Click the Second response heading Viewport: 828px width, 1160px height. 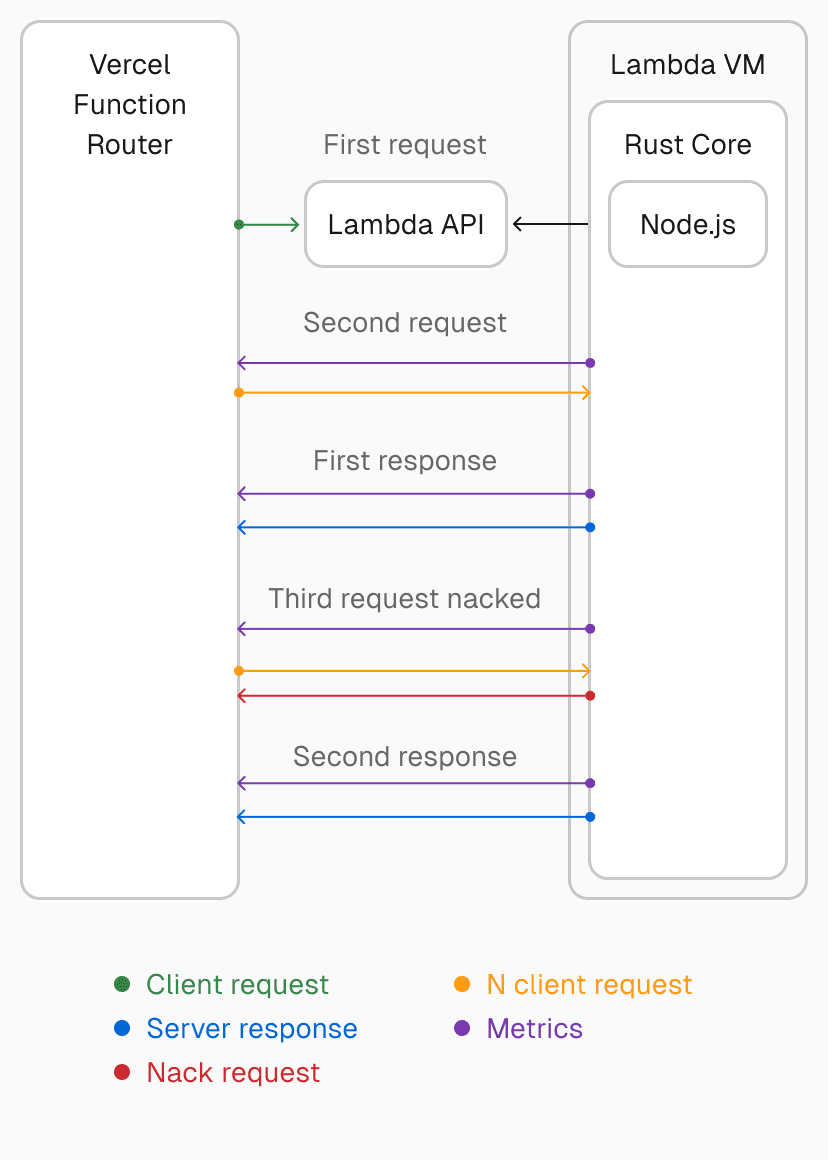[x=405, y=757]
